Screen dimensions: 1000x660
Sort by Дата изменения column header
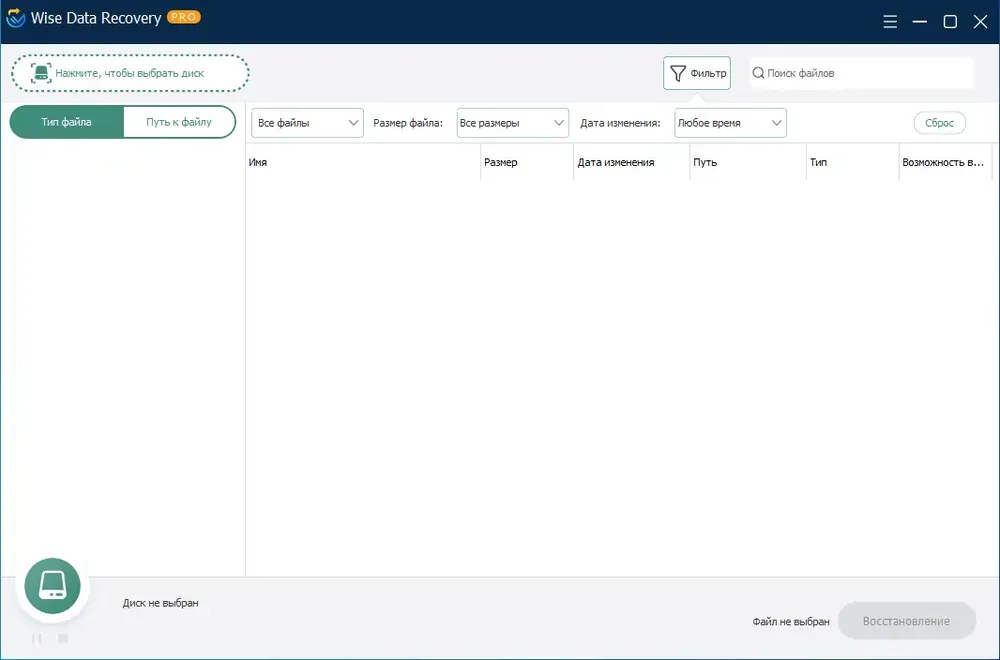(631, 162)
